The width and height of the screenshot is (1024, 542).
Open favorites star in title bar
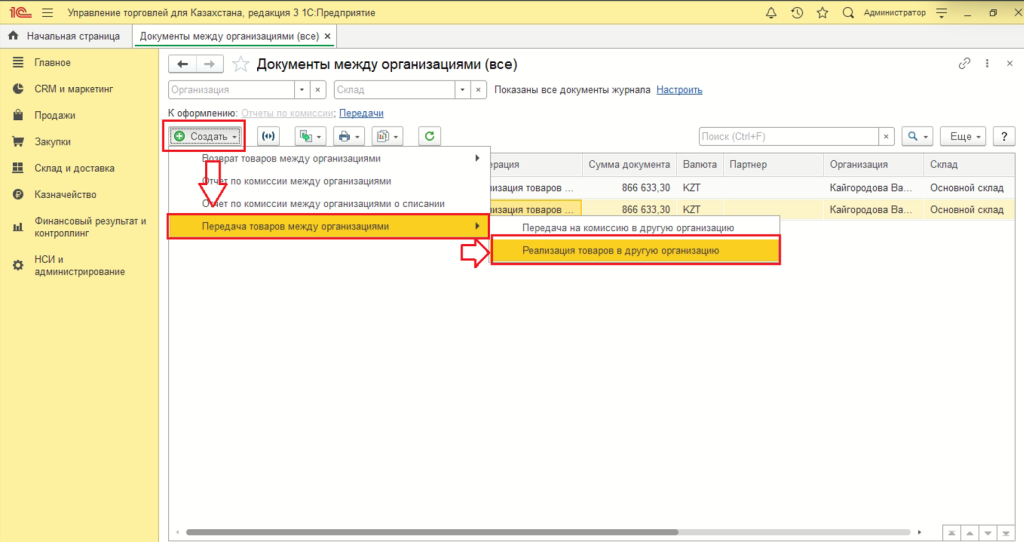[822, 12]
